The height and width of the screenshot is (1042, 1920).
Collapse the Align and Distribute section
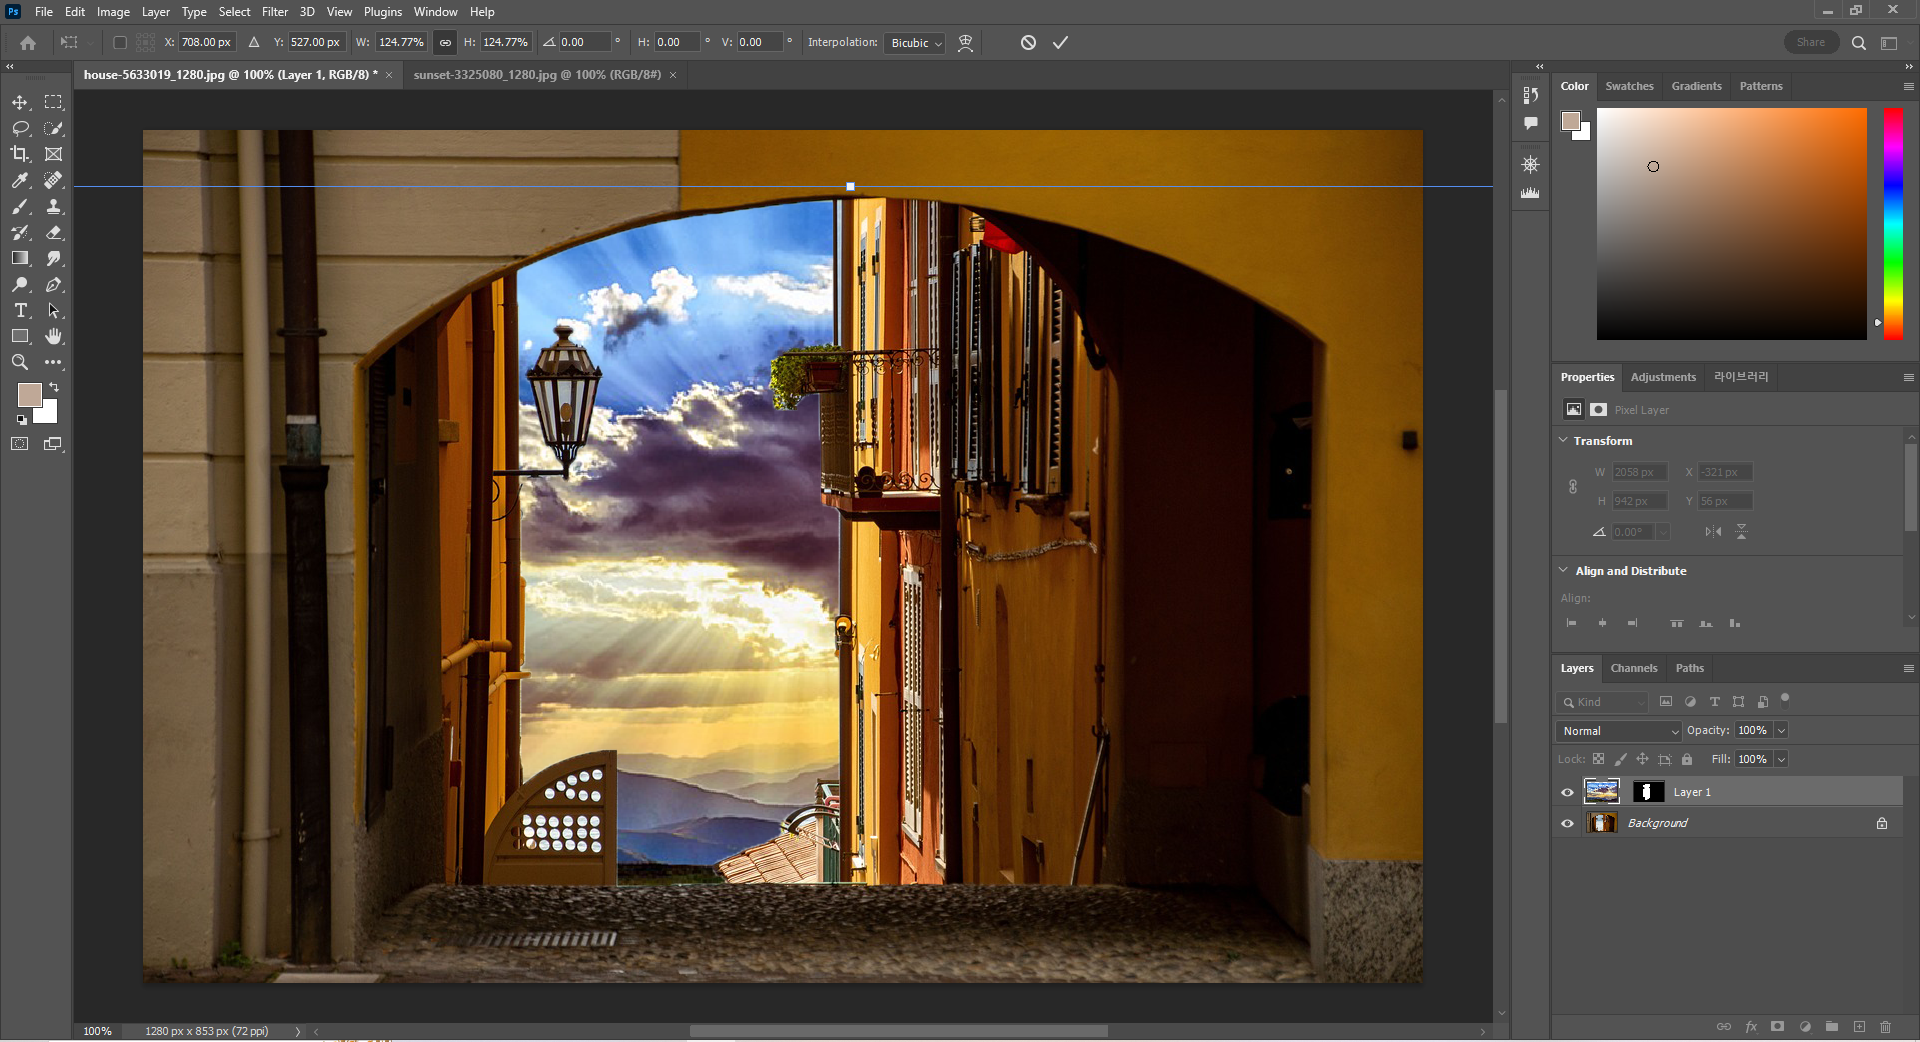1563,570
